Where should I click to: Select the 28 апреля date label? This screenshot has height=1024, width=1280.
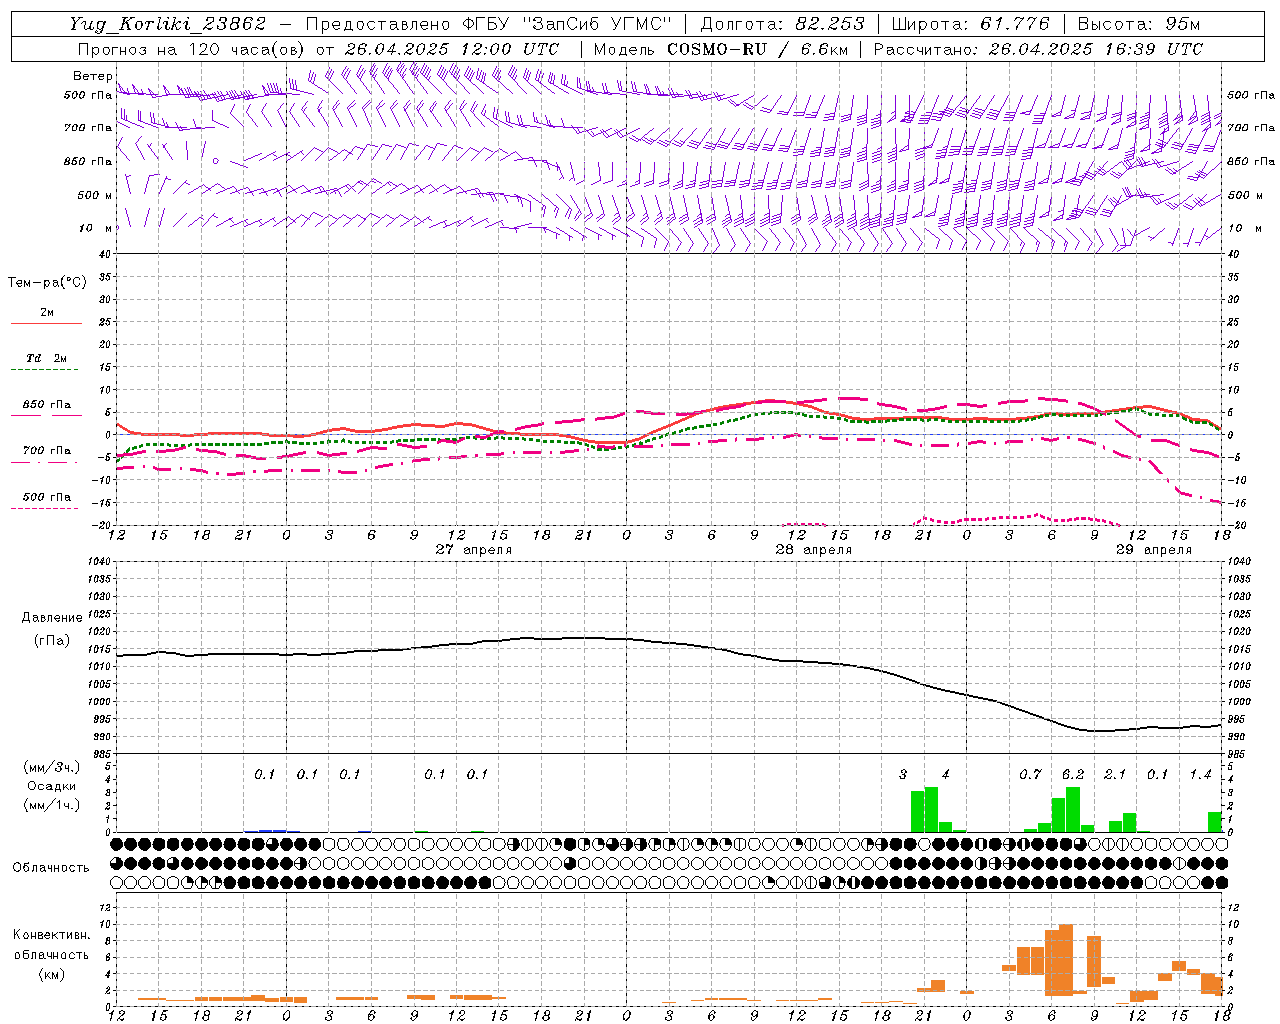(x=814, y=550)
